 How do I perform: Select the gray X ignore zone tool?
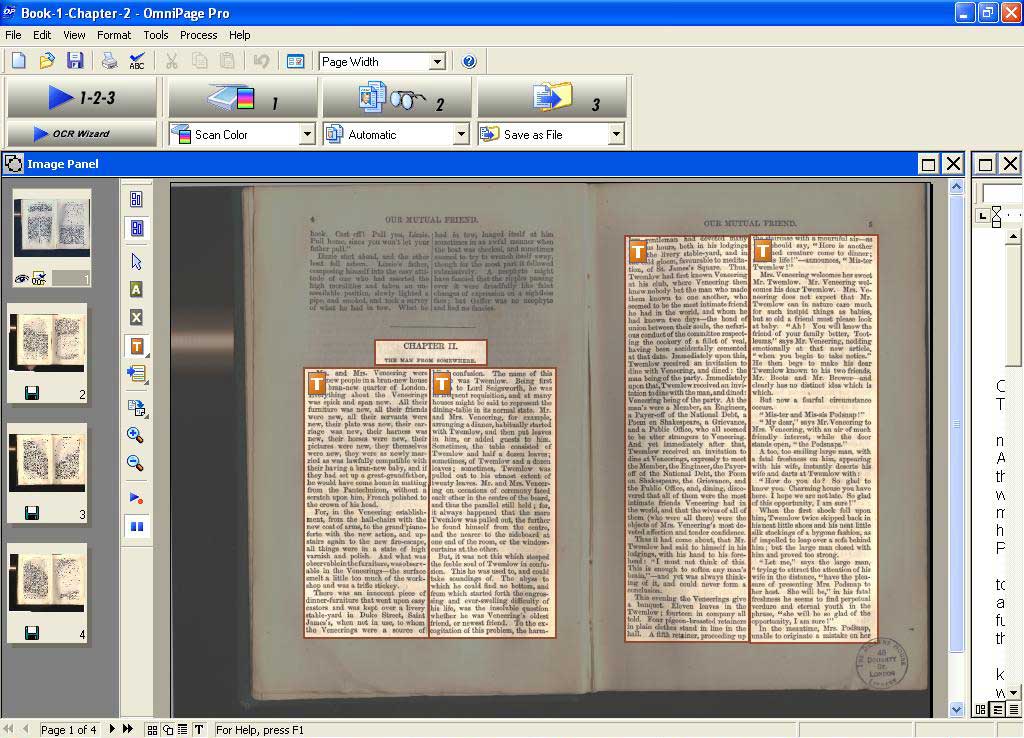(x=136, y=317)
